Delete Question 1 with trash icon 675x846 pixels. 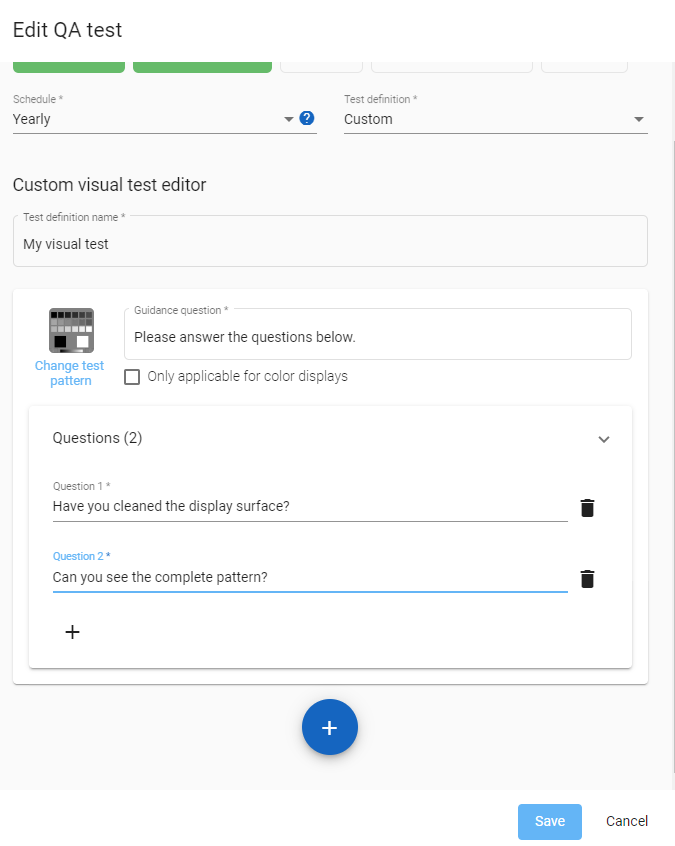tap(587, 508)
